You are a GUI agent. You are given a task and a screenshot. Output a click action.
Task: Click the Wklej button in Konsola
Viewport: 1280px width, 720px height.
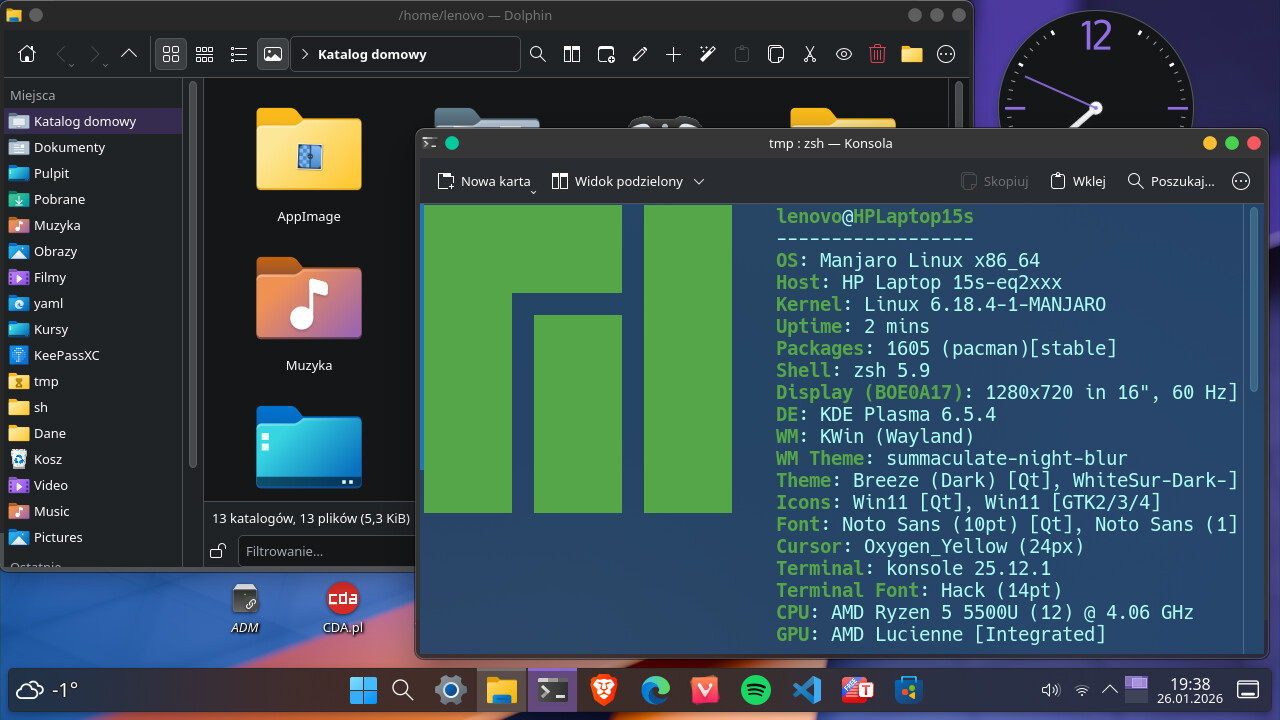click(1077, 181)
